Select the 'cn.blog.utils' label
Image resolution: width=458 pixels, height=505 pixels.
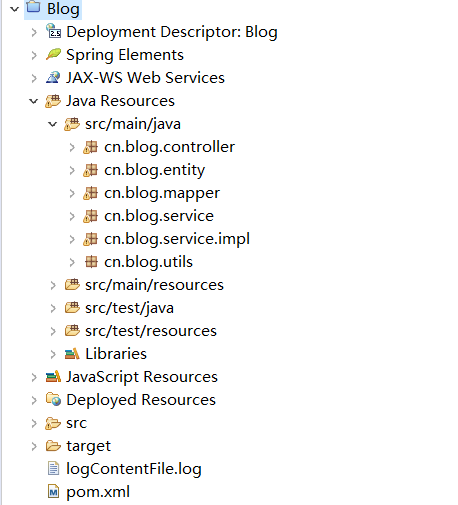pos(148,262)
